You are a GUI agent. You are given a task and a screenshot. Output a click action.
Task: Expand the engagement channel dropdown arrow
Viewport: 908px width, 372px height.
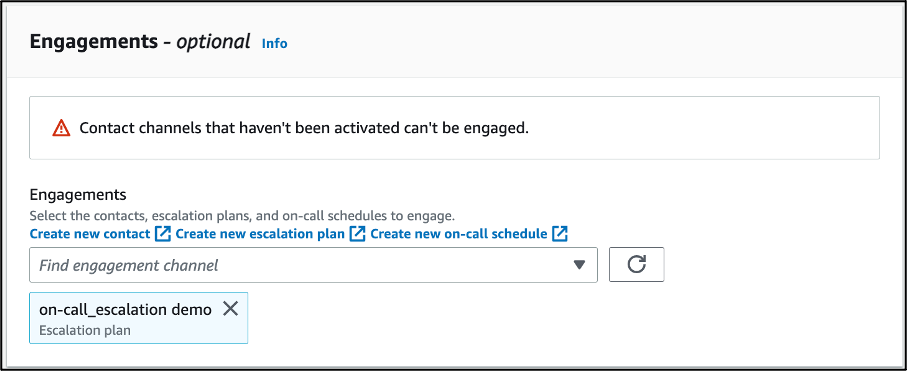click(579, 265)
